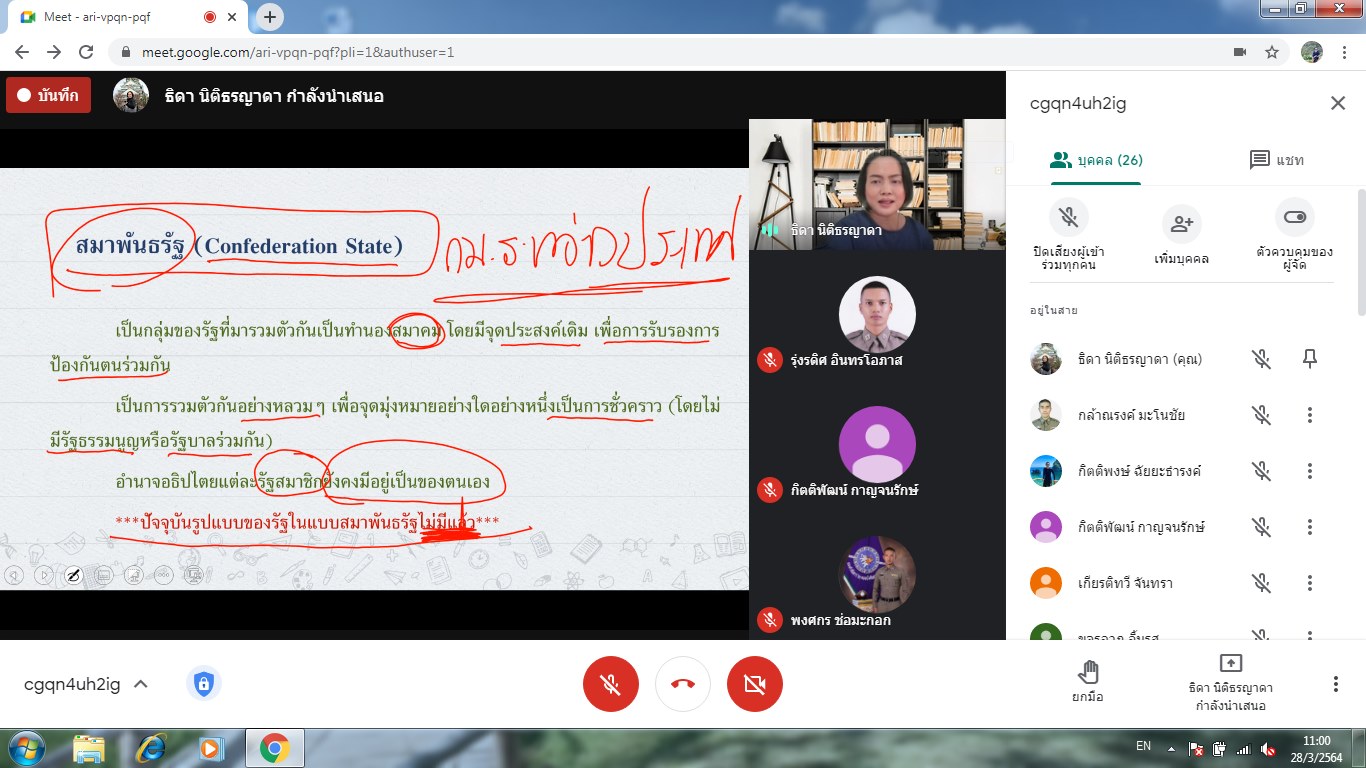Open more options menu at bottom right
This screenshot has height=768, width=1366.
pyautogui.click(x=1335, y=684)
